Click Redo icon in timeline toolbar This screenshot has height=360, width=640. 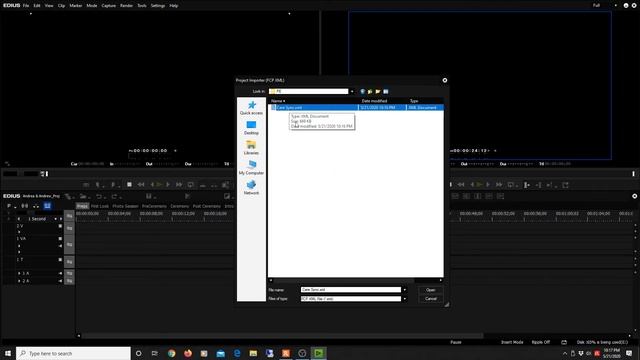point(115,196)
